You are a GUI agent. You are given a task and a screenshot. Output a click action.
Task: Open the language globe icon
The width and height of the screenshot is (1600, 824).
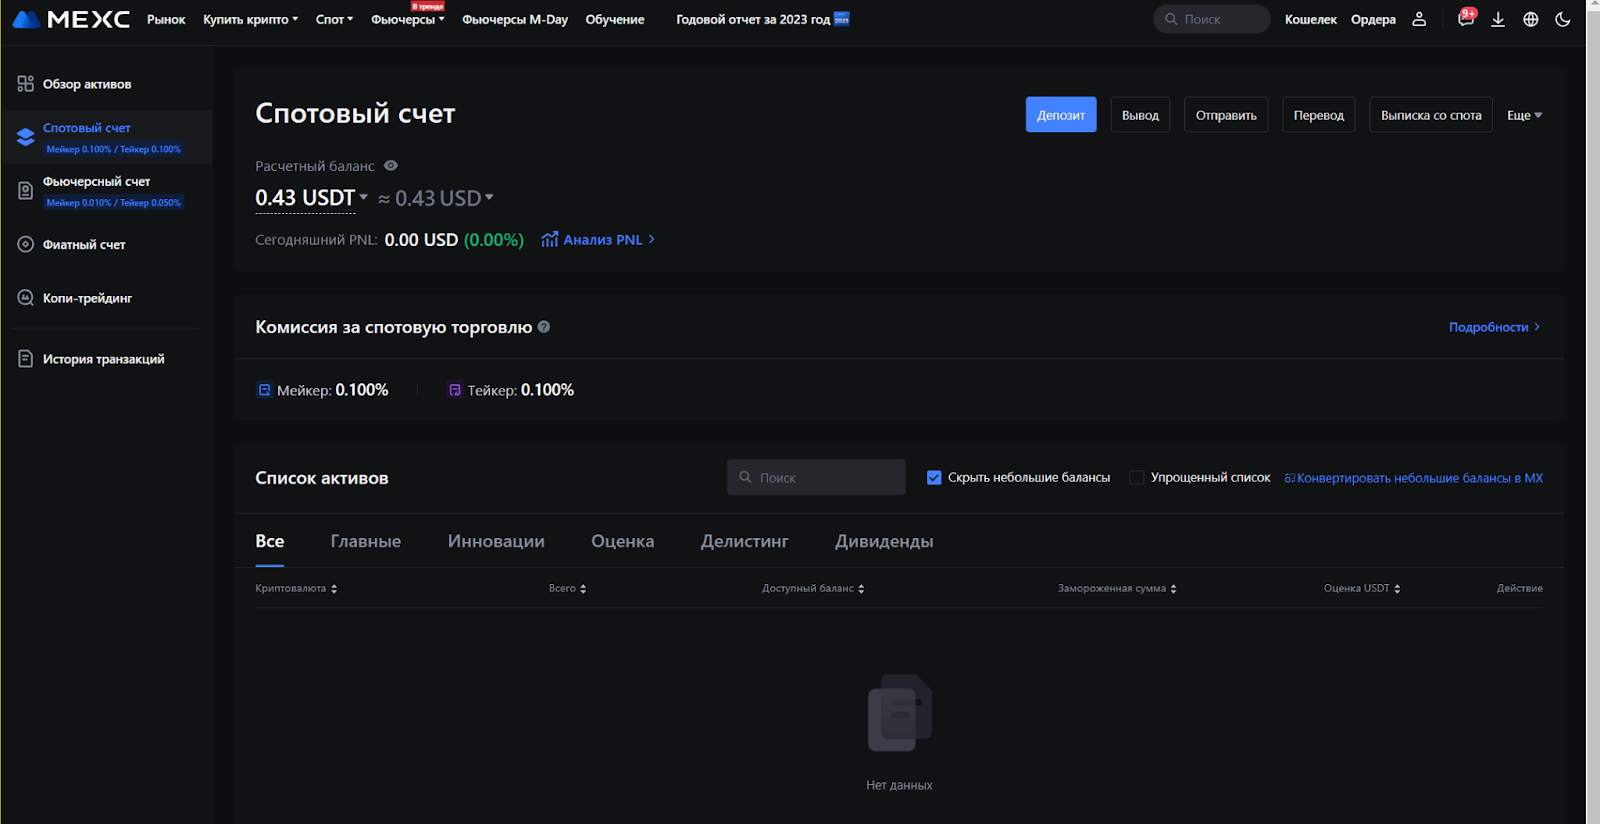click(x=1530, y=19)
